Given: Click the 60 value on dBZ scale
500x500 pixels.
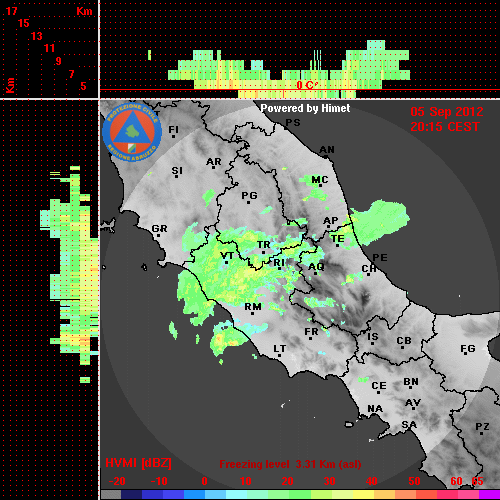Looking at the screenshot, I should [x=456, y=481].
